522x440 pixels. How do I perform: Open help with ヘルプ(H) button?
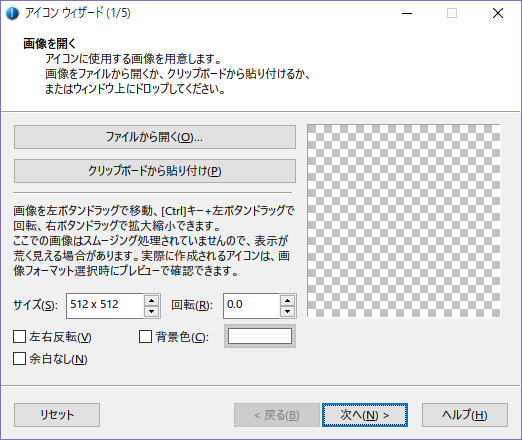(x=465, y=415)
